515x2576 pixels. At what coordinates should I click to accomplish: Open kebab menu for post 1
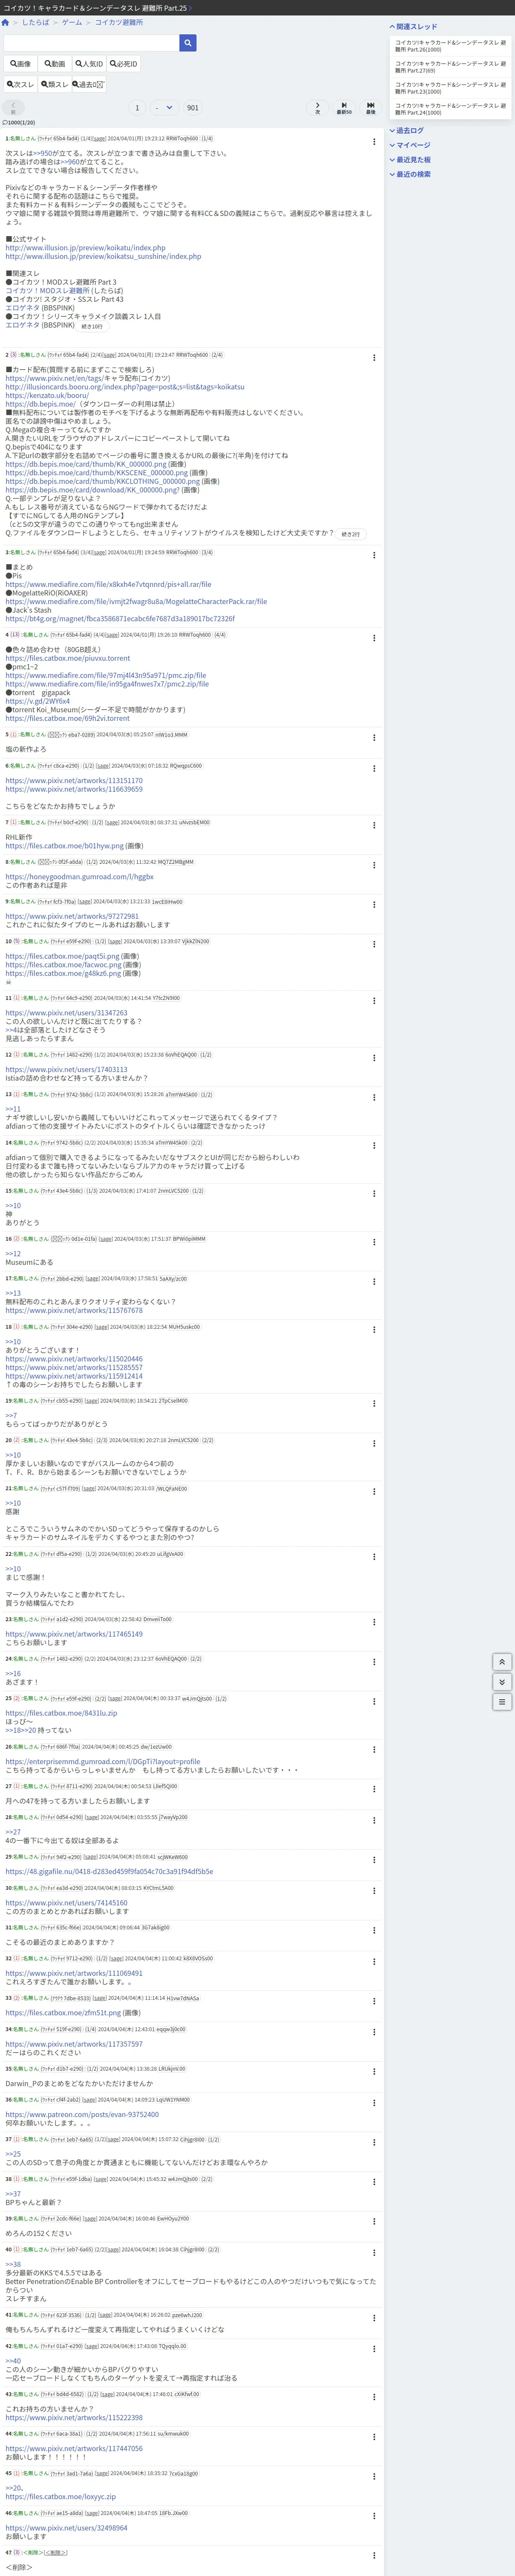coord(374,142)
